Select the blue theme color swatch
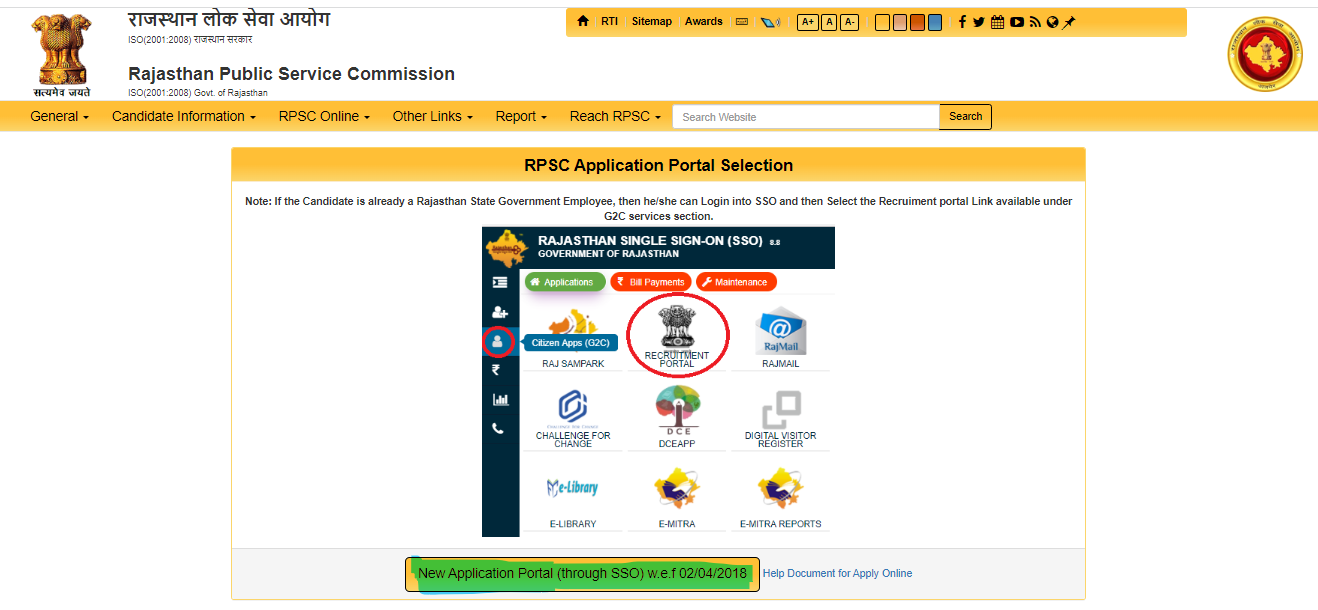 [x=935, y=22]
